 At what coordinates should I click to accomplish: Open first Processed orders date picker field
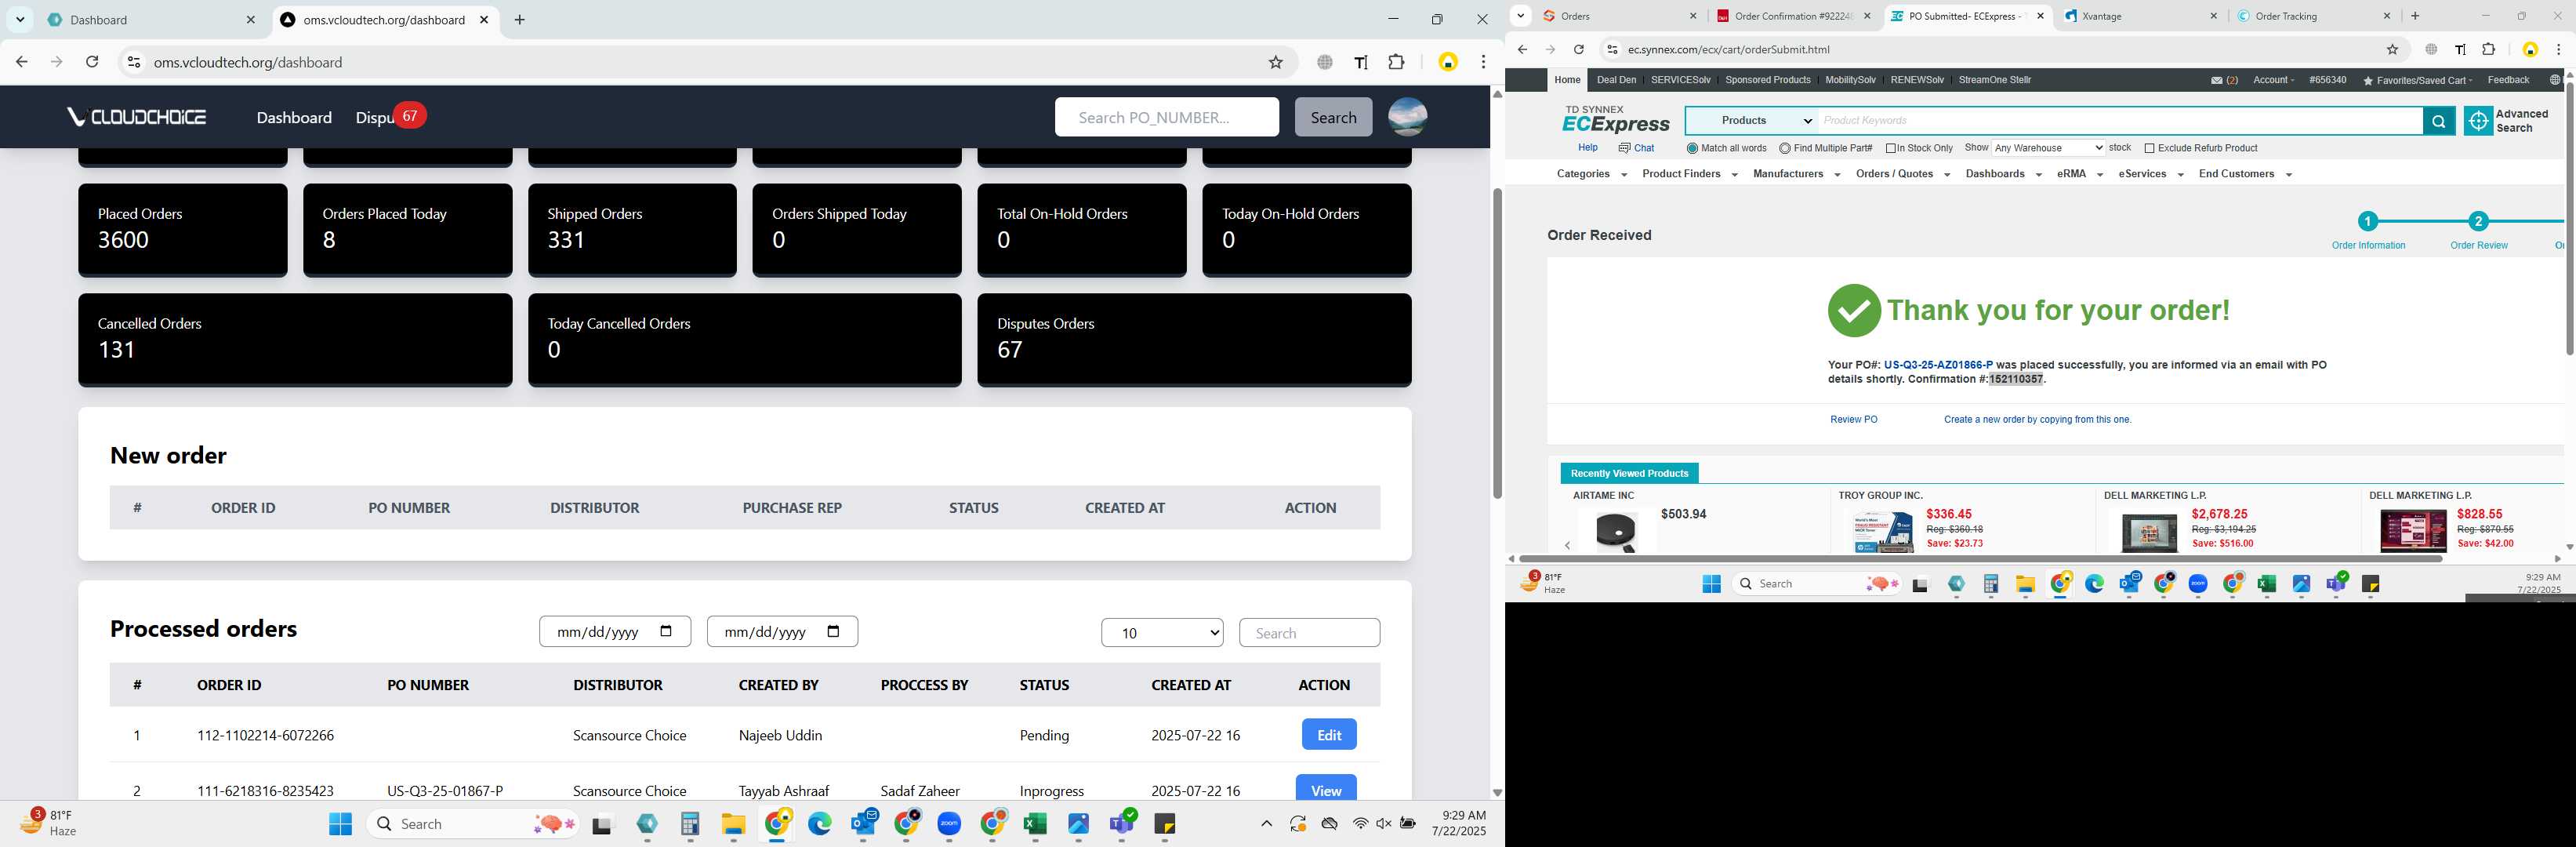tap(614, 632)
